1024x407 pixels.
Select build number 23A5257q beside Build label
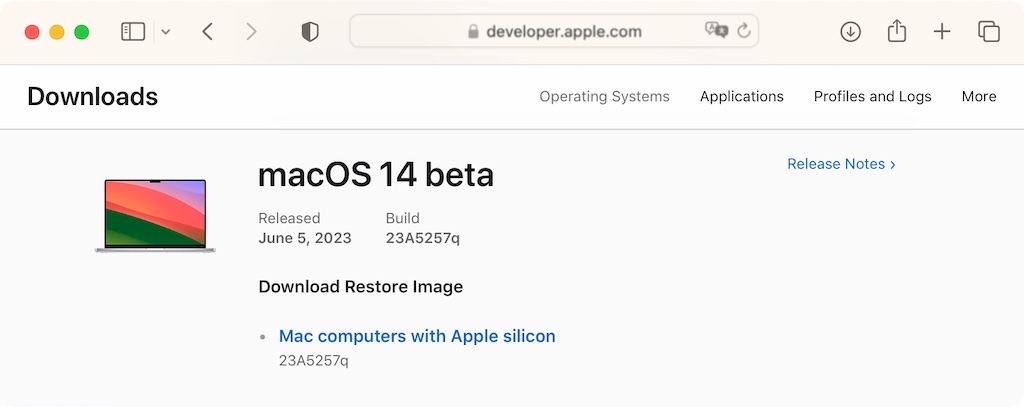(x=423, y=238)
